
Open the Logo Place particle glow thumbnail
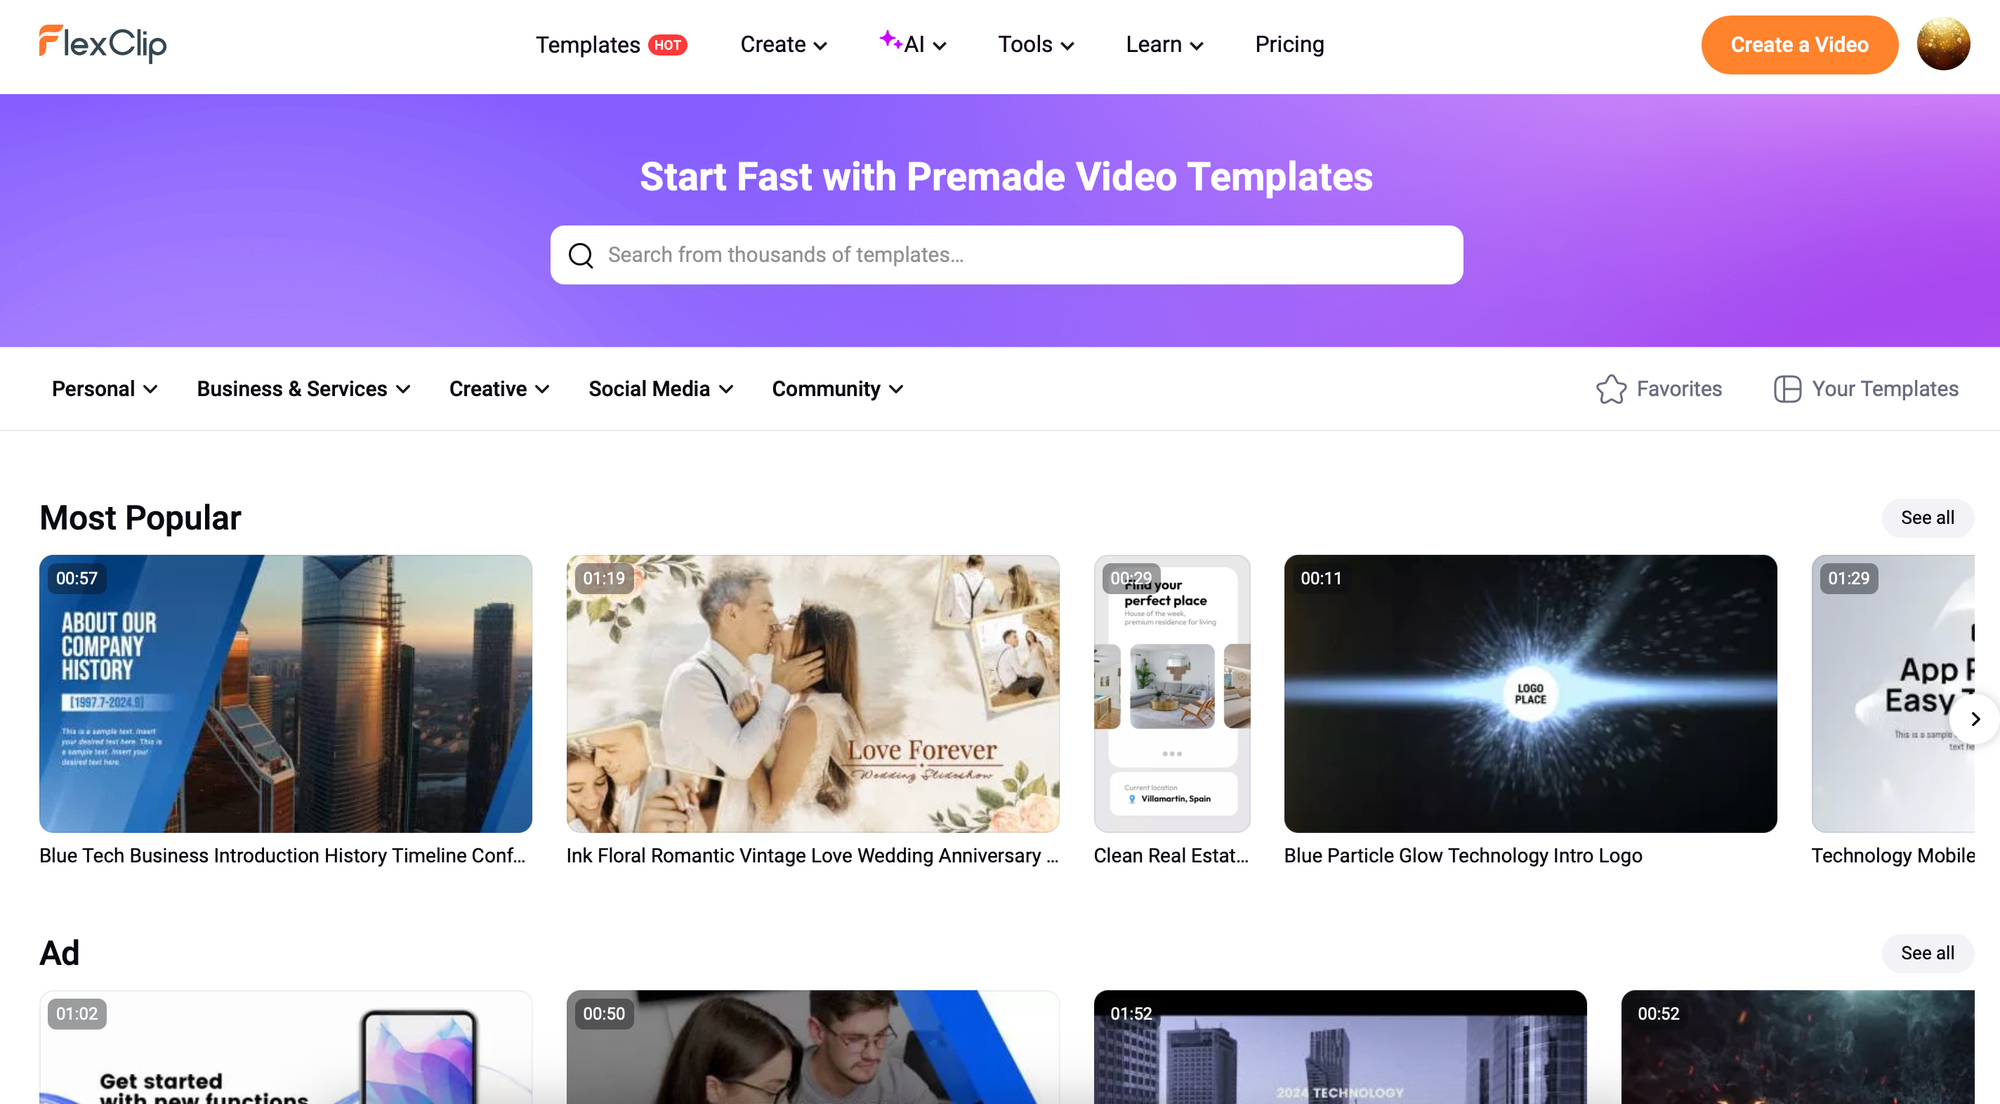[x=1530, y=694]
